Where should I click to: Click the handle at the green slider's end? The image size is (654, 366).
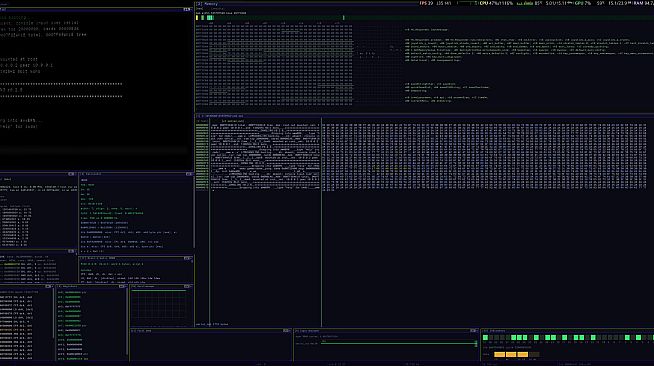coord(475,343)
